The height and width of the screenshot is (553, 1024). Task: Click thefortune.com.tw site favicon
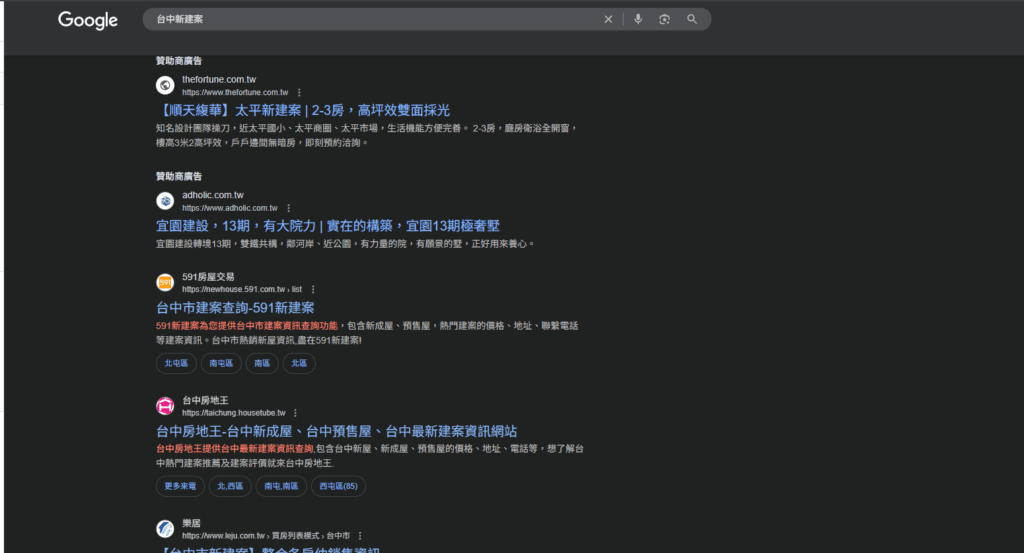pyautogui.click(x=165, y=85)
